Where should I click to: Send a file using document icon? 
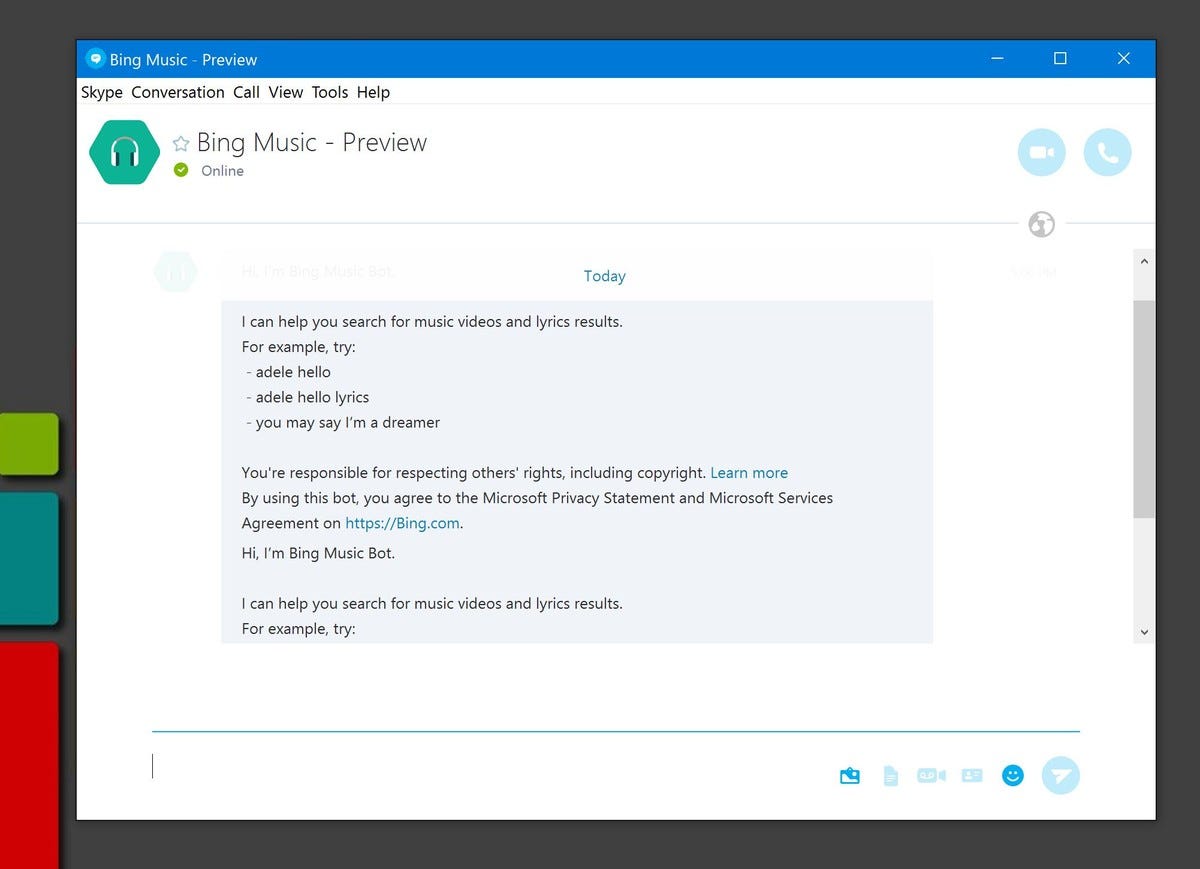tap(891, 775)
